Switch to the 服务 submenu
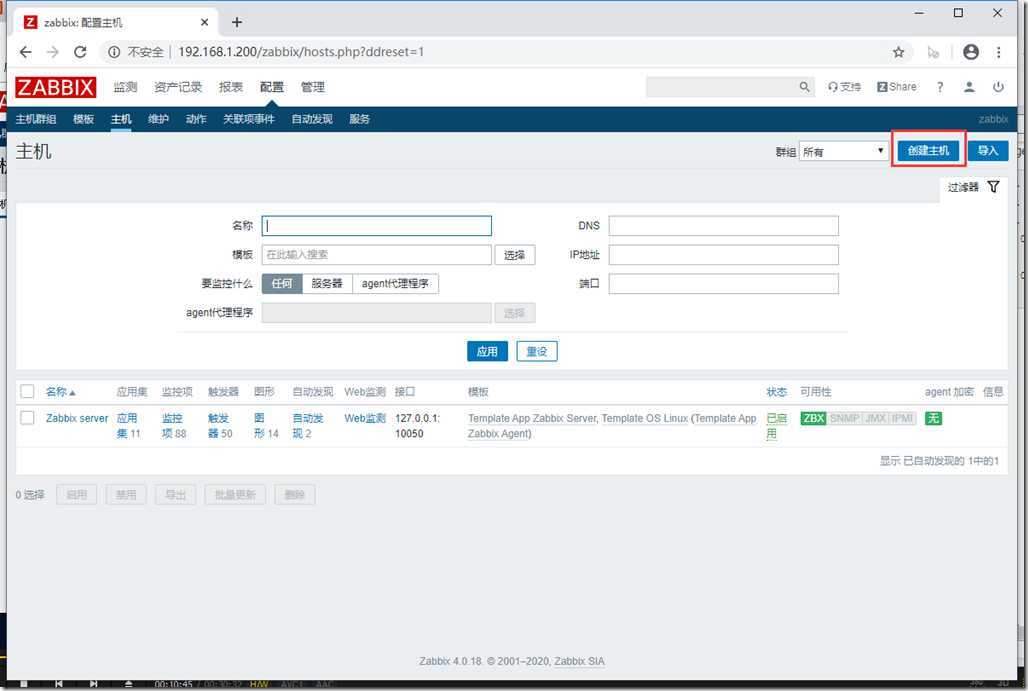This screenshot has width=1028, height=691. [359, 119]
